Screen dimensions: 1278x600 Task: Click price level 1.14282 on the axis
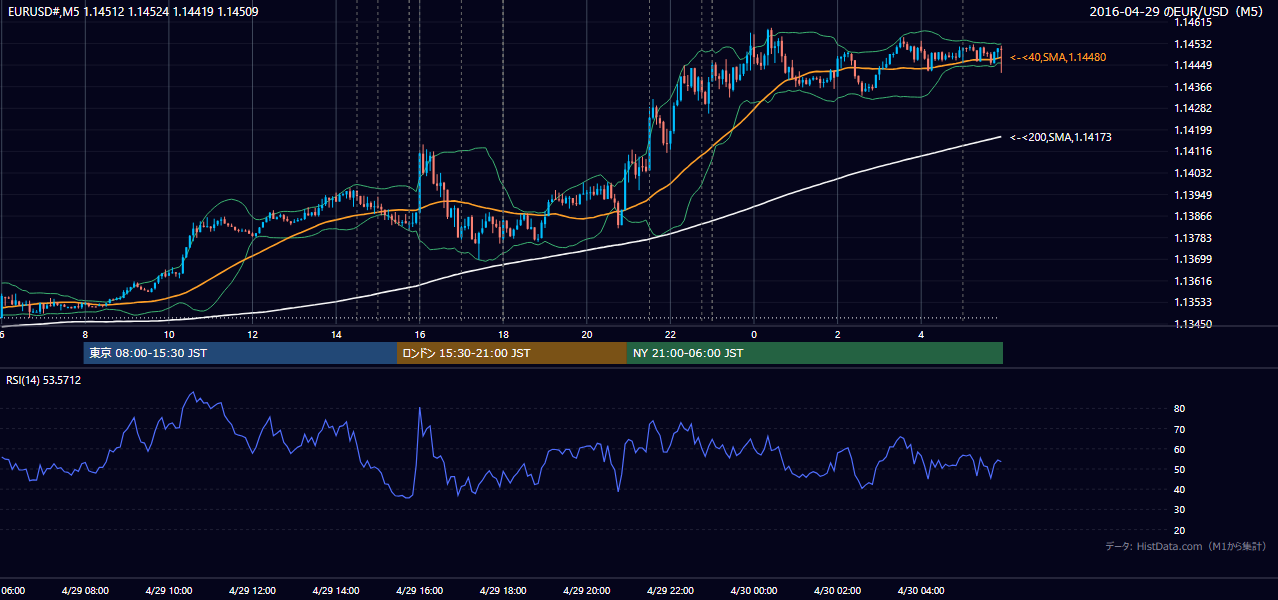(x=1193, y=108)
